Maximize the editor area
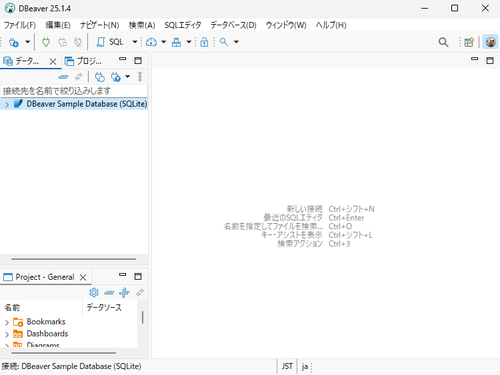Image resolution: width=500 pixels, height=375 pixels. click(490, 61)
